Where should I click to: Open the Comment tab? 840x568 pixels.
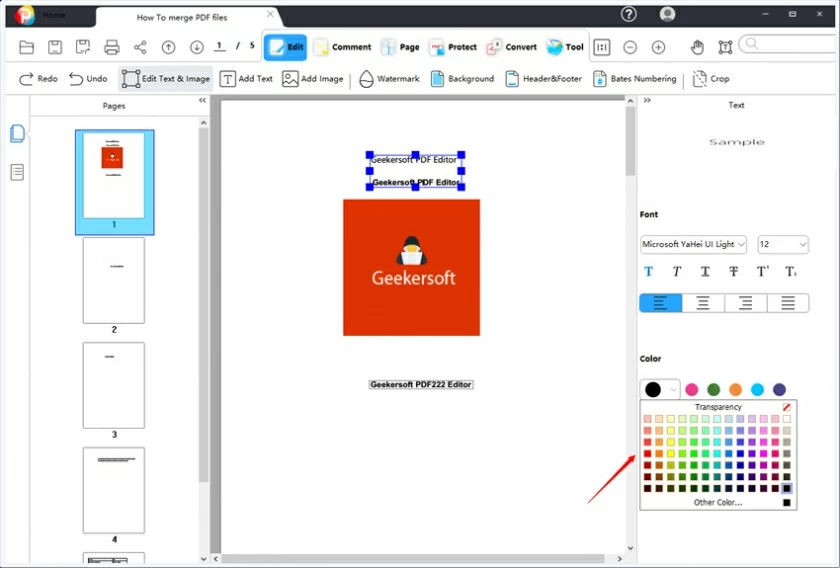(x=342, y=47)
